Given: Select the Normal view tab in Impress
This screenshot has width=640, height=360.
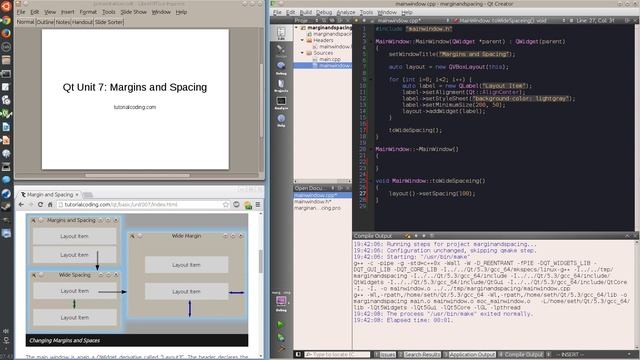Looking at the screenshot, I should [25, 22].
